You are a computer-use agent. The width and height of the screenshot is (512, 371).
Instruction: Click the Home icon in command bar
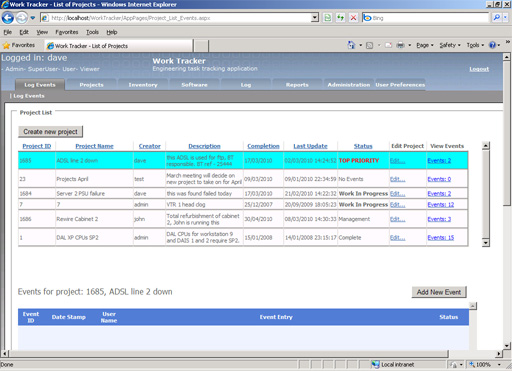click(x=351, y=45)
